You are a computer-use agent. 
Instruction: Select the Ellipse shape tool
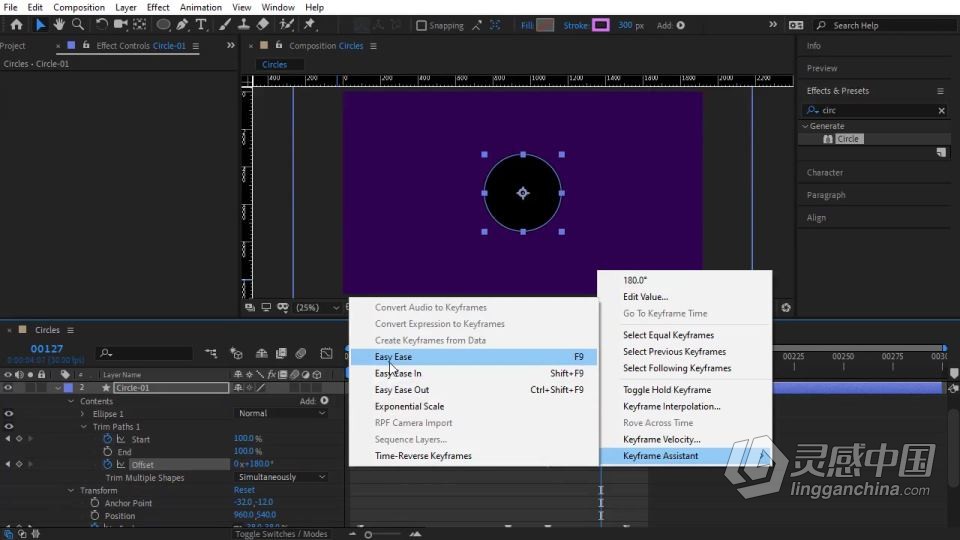pos(163,24)
